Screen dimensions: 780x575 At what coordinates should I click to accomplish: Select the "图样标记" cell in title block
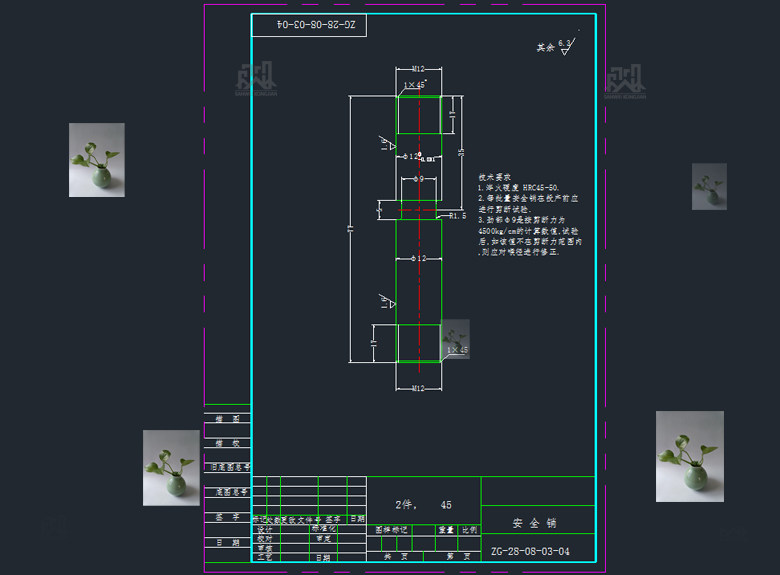391,530
